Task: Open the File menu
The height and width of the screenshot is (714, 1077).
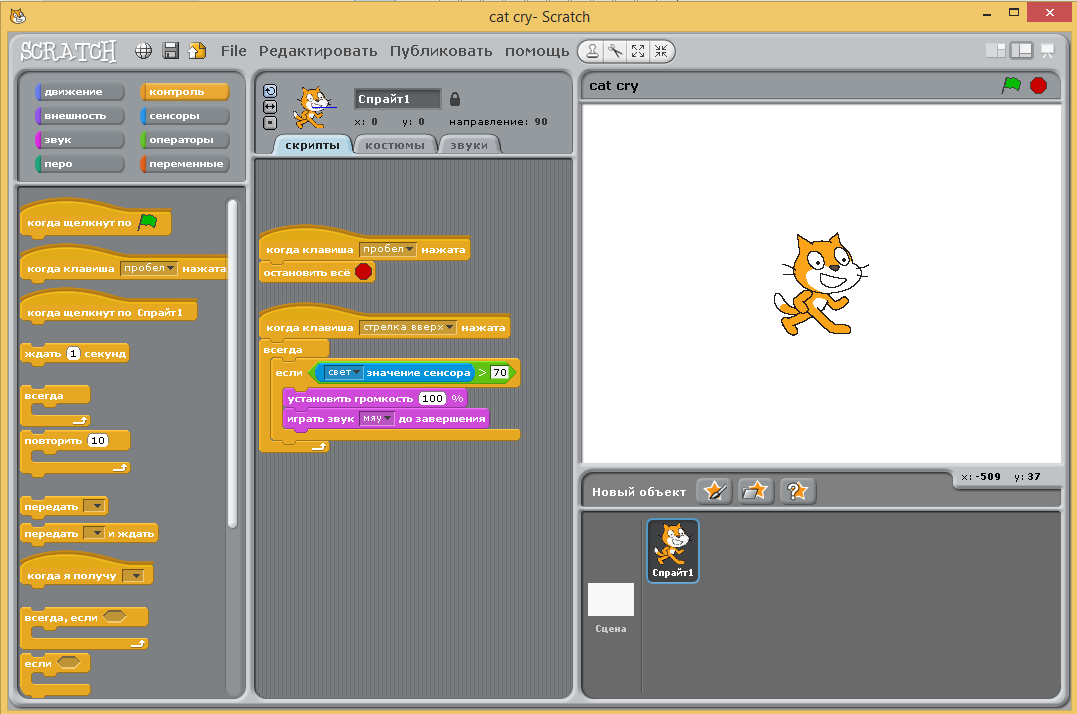Action: pos(234,51)
